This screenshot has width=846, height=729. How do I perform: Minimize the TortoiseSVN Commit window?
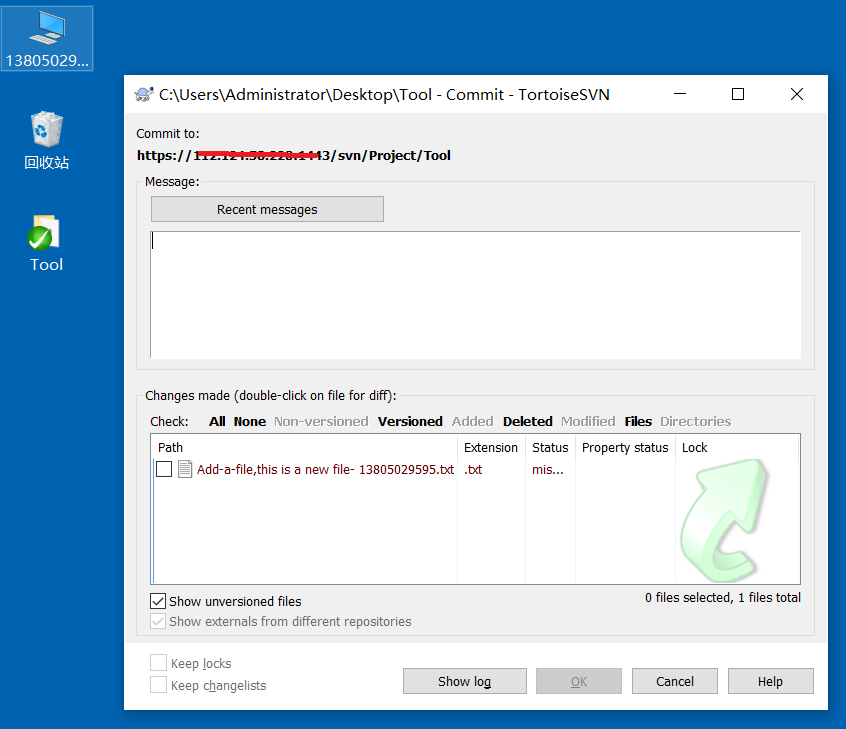tap(680, 94)
